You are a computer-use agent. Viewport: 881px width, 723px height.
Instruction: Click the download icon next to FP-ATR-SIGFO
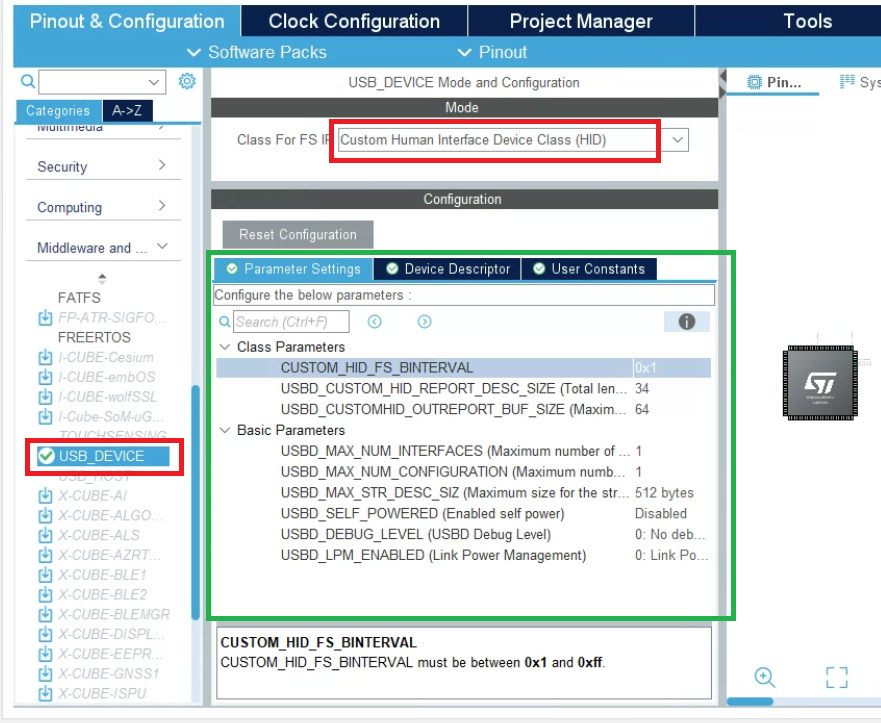coord(45,317)
